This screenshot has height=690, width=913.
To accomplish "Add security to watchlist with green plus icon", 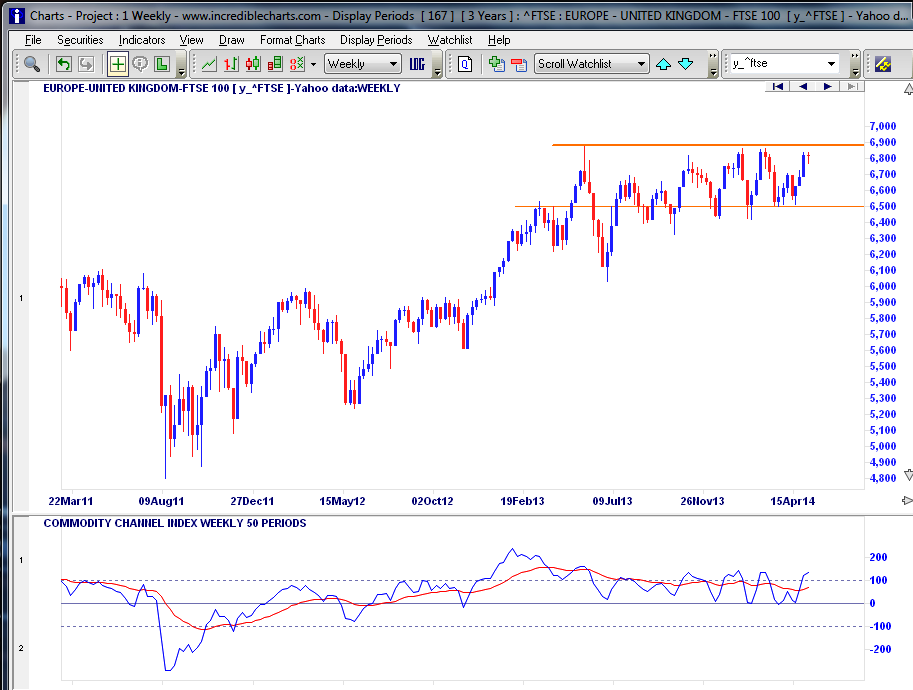I will (497, 63).
